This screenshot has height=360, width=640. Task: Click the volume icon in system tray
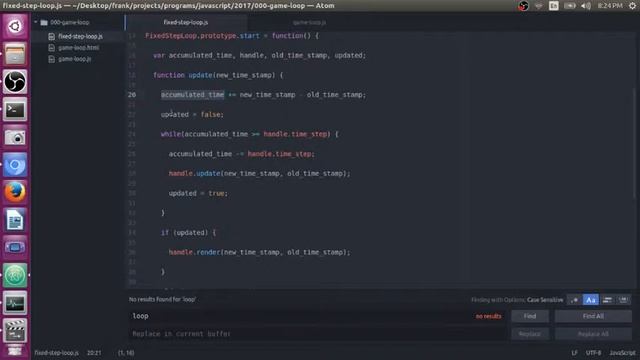tap(586, 6)
